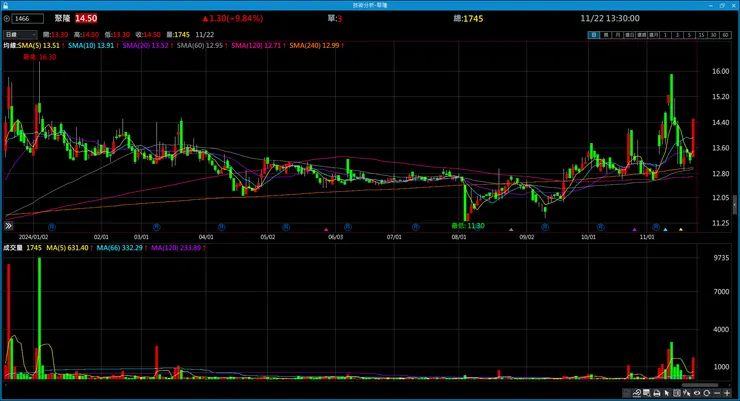The height and width of the screenshot is (401, 740).
Task: Click the magenta triangle marker near 06/03
Action: [326, 230]
